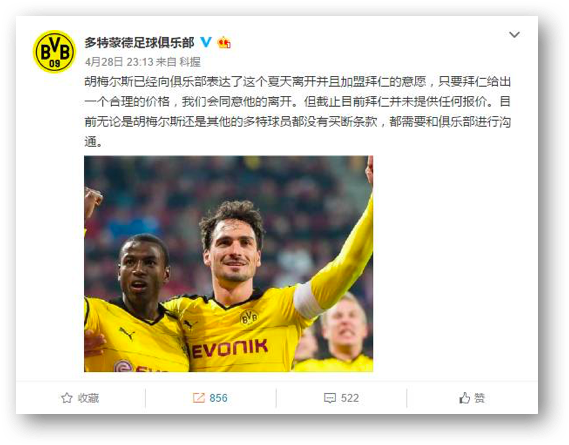Click the crown membership badge icon

coord(224,43)
